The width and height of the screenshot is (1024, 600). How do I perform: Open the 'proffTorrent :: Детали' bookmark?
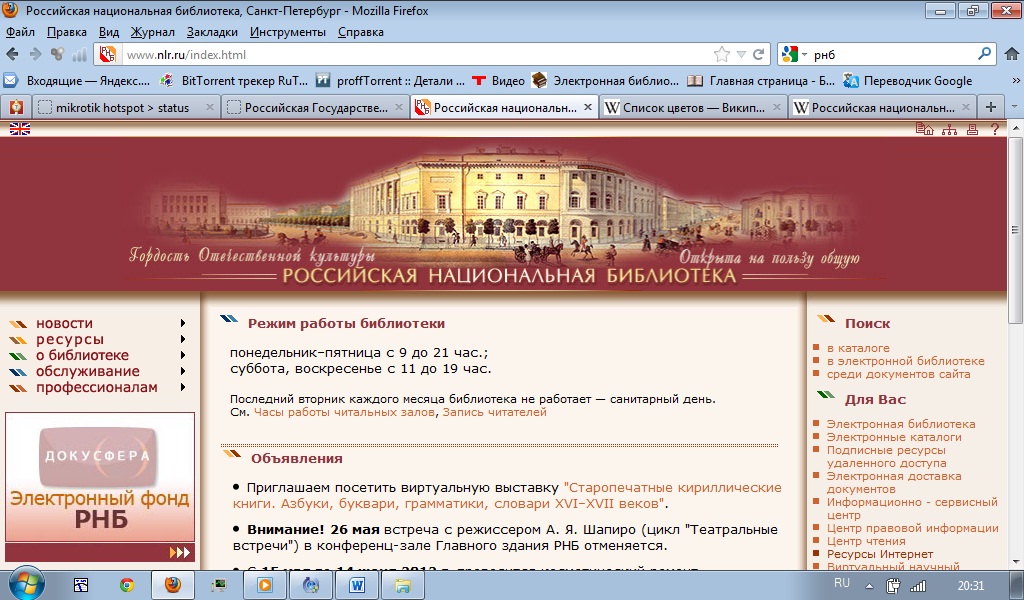point(391,81)
